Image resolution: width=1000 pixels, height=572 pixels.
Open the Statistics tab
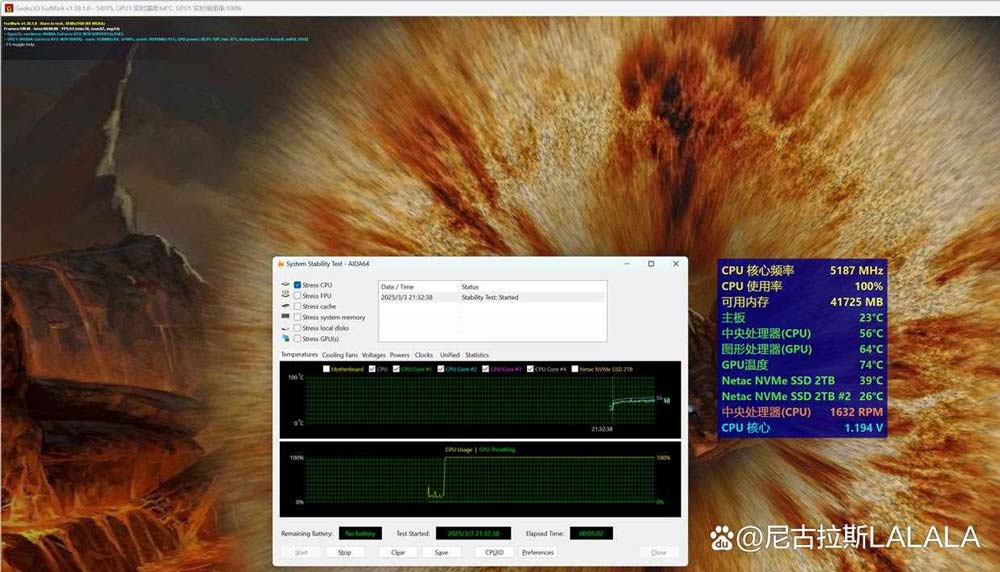(x=477, y=355)
